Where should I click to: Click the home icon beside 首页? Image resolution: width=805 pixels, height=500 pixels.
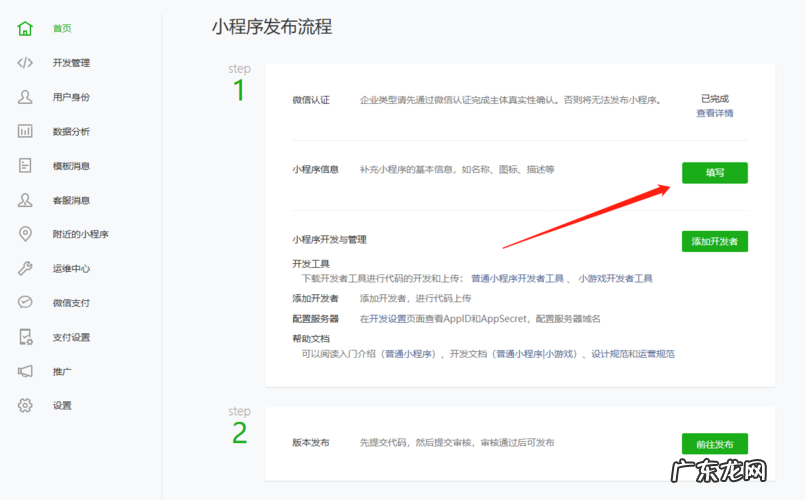click(25, 28)
